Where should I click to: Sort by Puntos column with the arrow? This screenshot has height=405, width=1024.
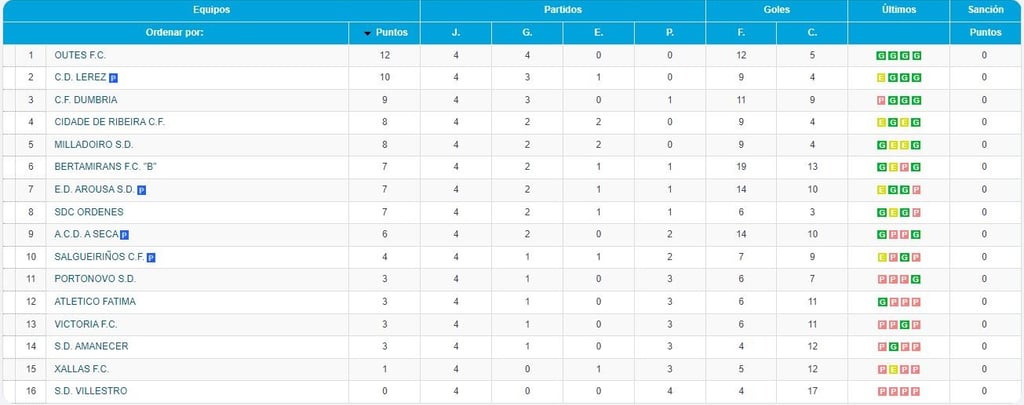tap(385, 33)
